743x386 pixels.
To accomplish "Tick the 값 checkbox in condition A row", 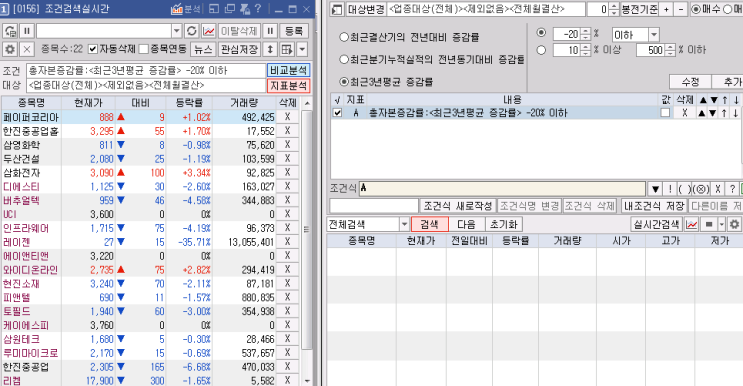I will (x=665, y=113).
